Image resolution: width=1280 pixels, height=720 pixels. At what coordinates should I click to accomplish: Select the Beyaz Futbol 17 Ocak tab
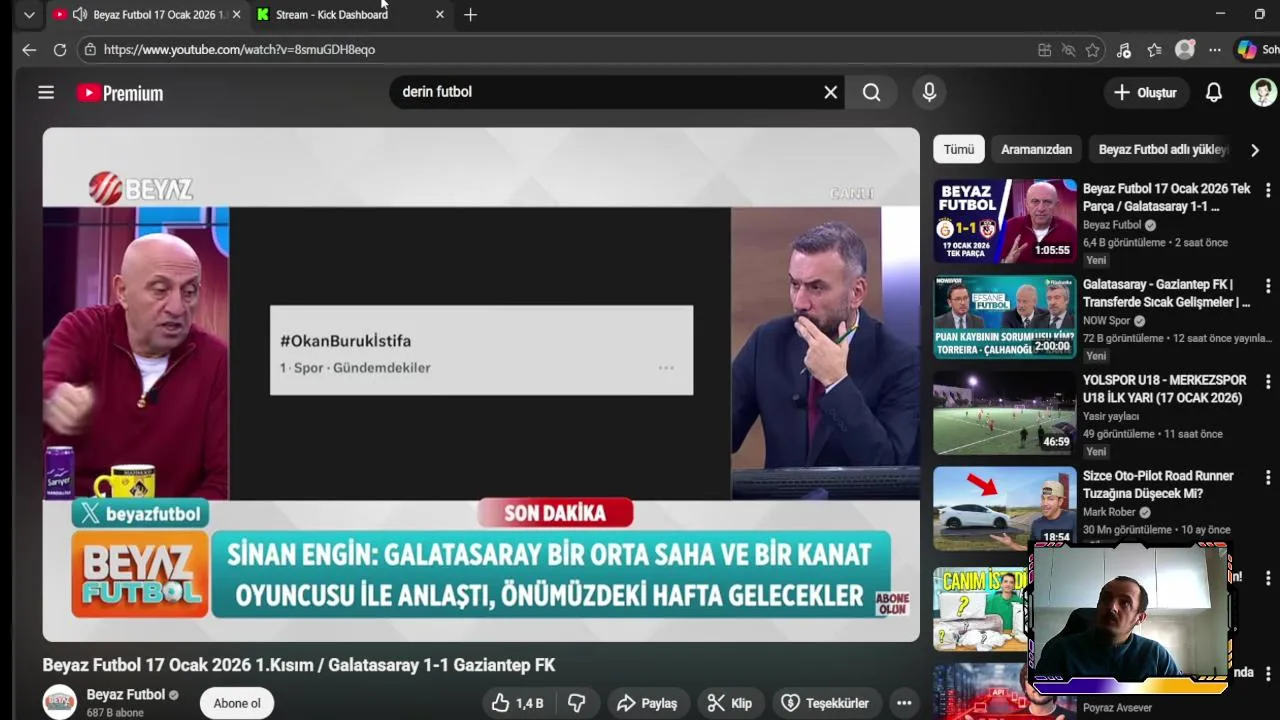point(146,14)
